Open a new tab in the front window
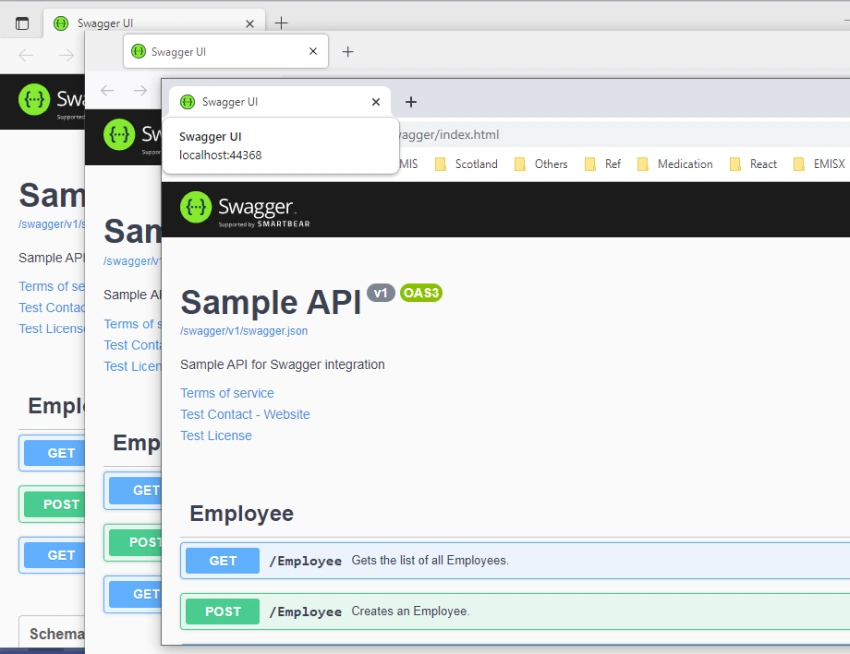 [411, 102]
